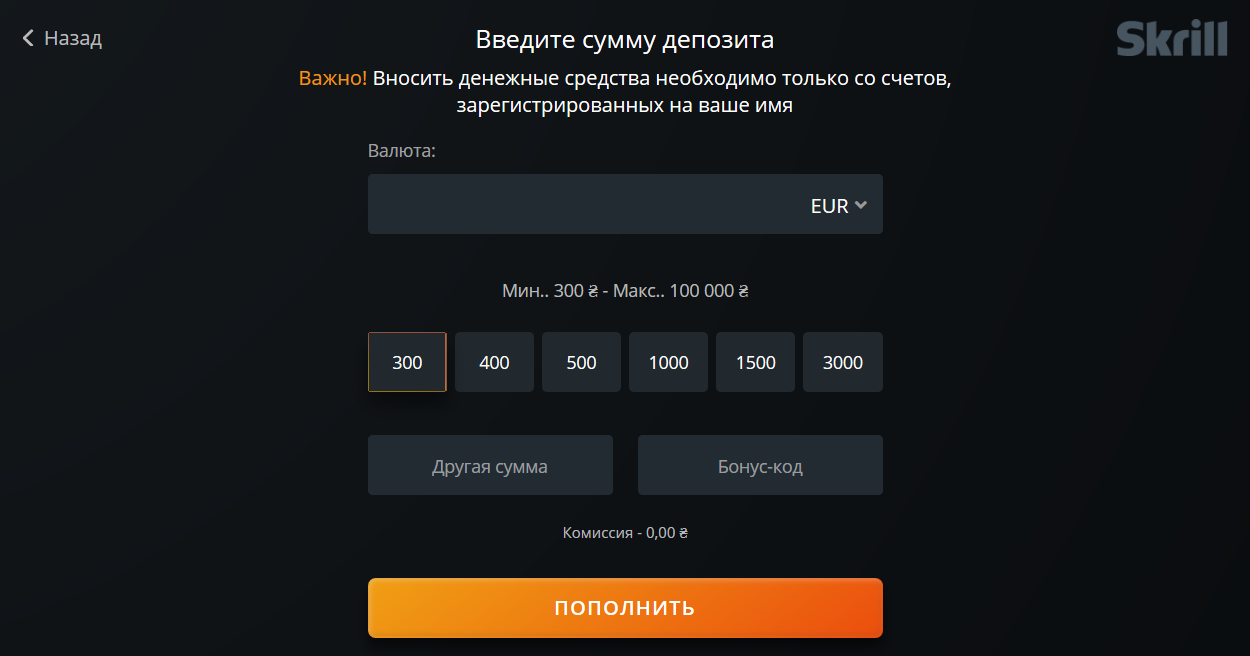Click the Skrill logo

point(1172,39)
